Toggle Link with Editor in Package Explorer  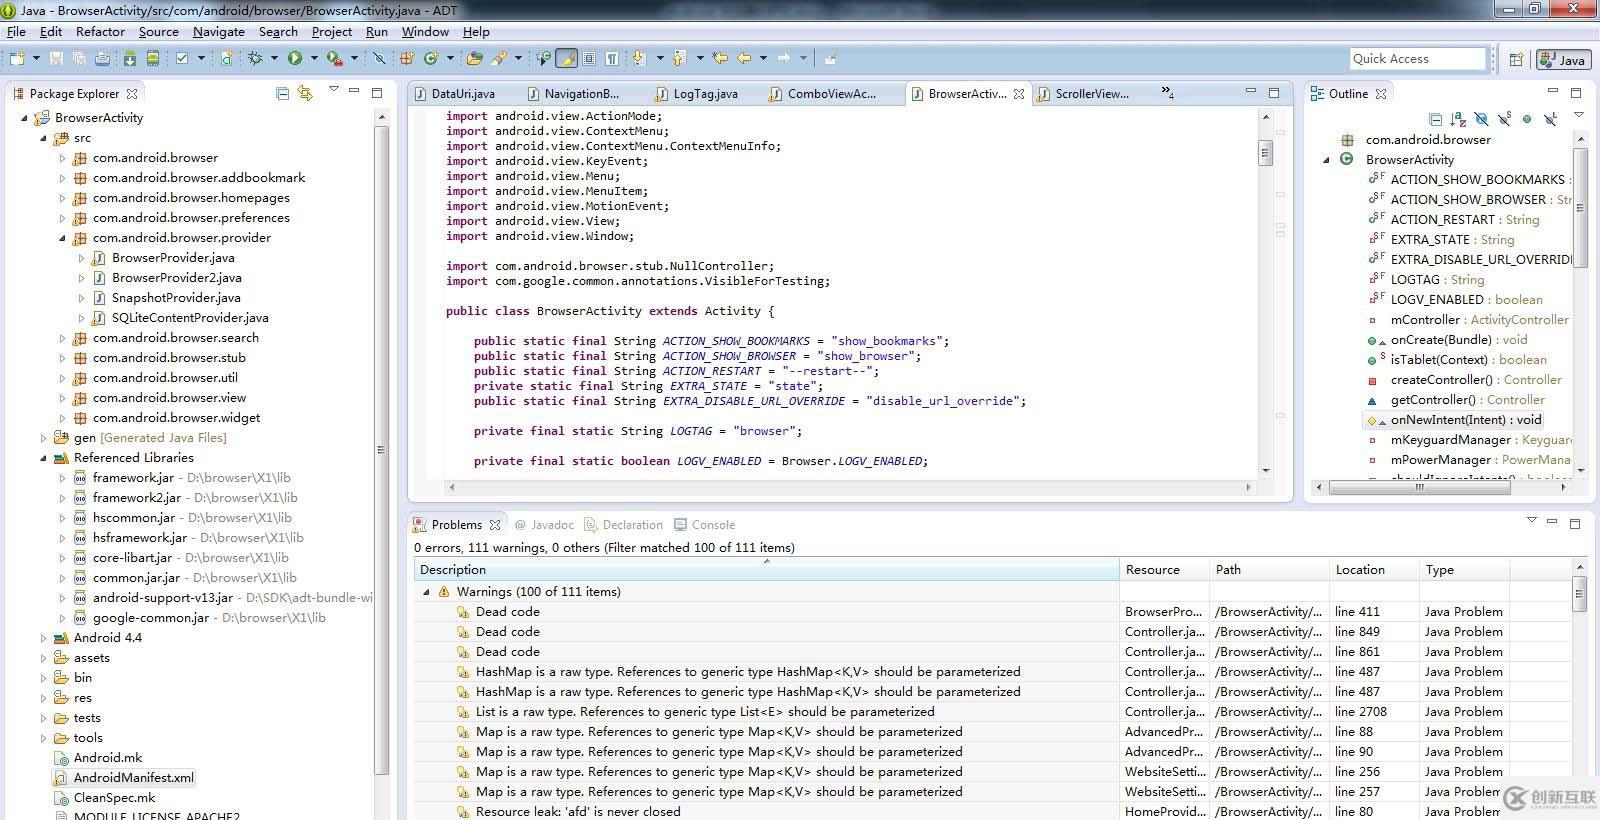305,93
